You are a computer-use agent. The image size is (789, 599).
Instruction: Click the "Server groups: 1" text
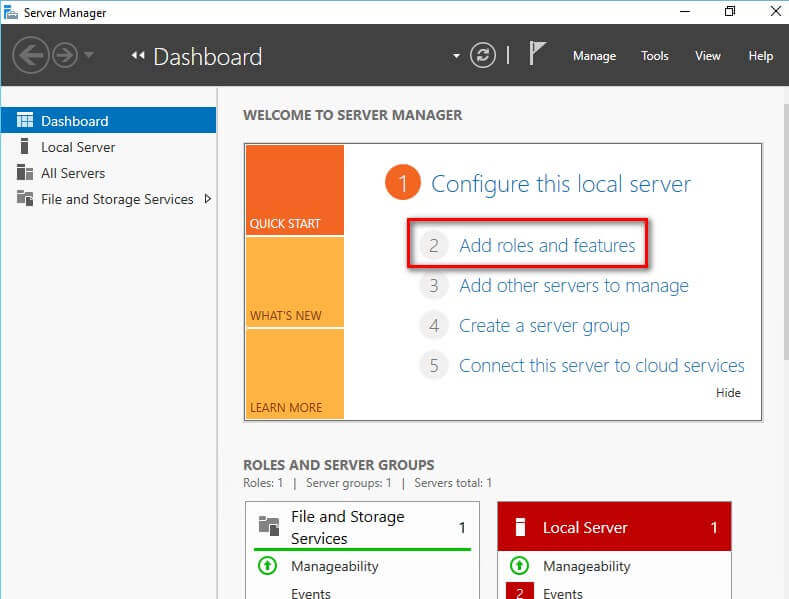(348, 483)
